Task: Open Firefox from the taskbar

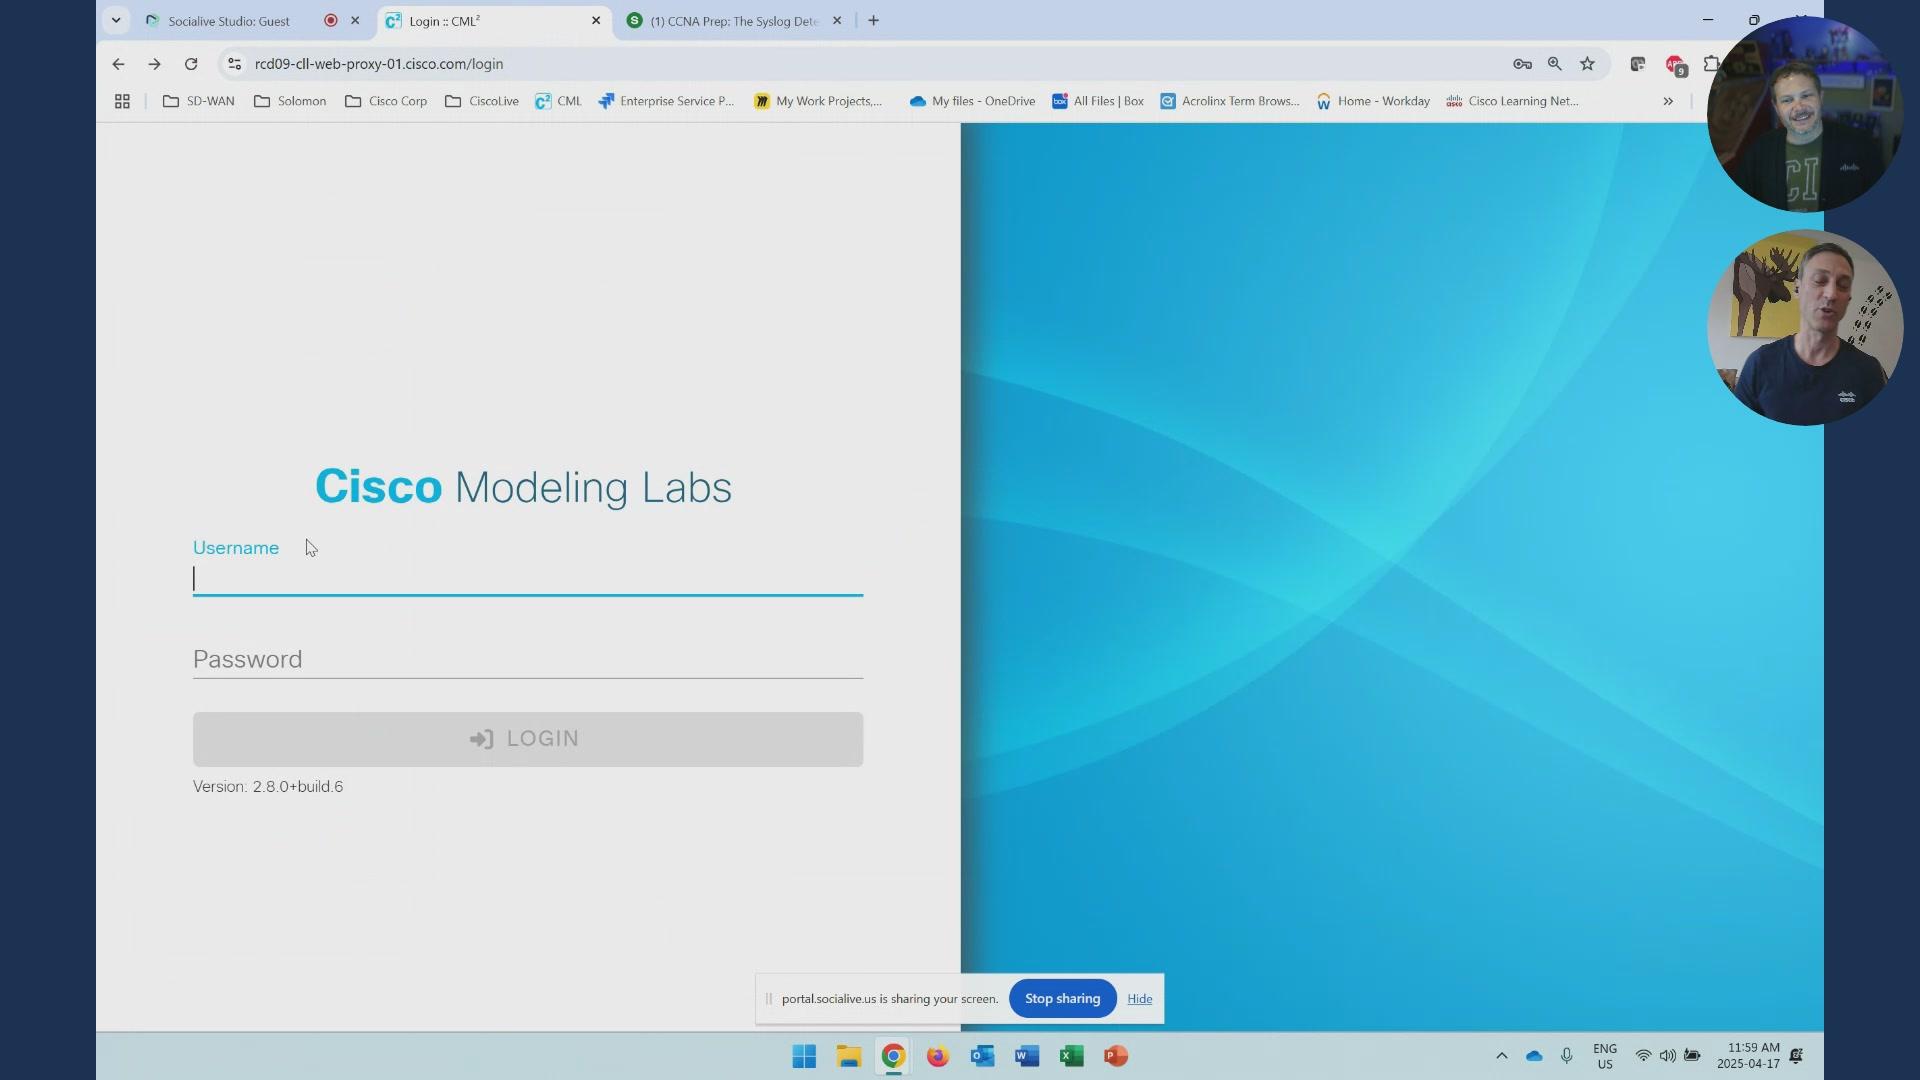Action: 937,1056
